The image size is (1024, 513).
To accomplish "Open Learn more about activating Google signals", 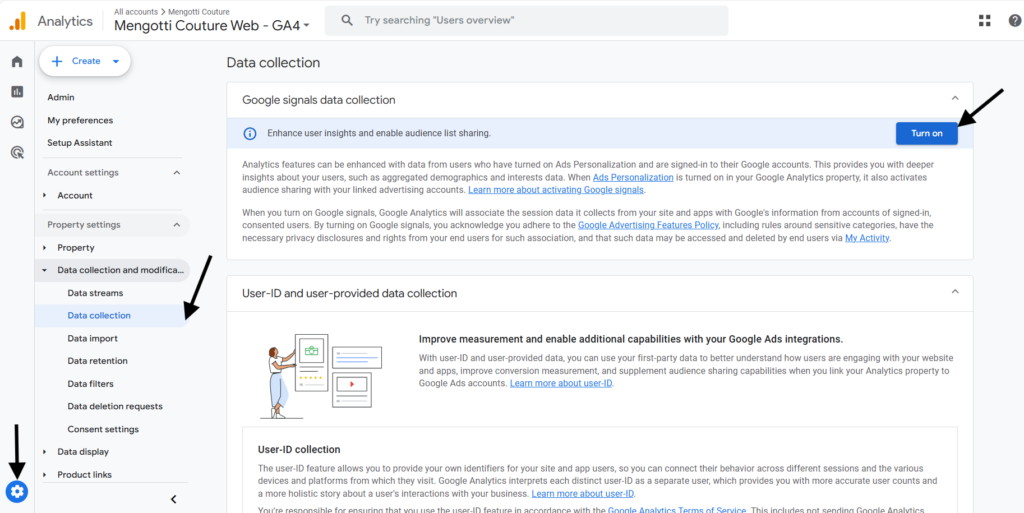I will coord(556,190).
